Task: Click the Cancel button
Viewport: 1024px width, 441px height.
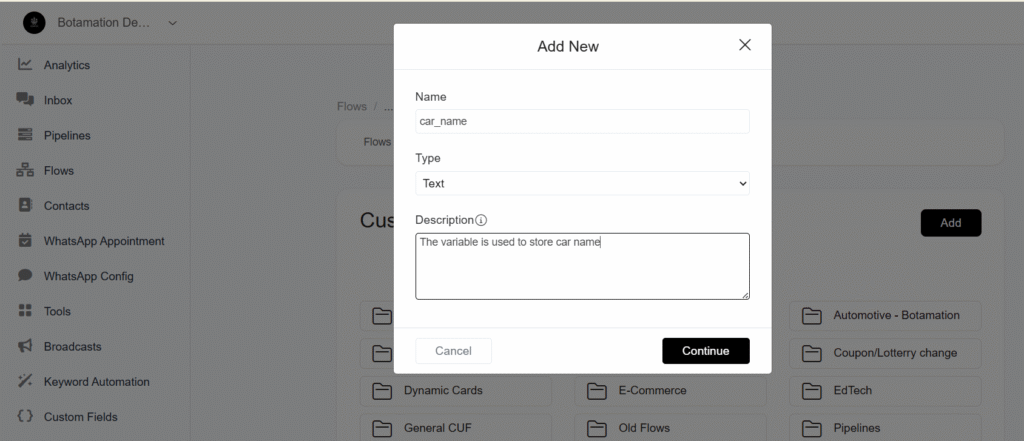Action: pos(453,351)
